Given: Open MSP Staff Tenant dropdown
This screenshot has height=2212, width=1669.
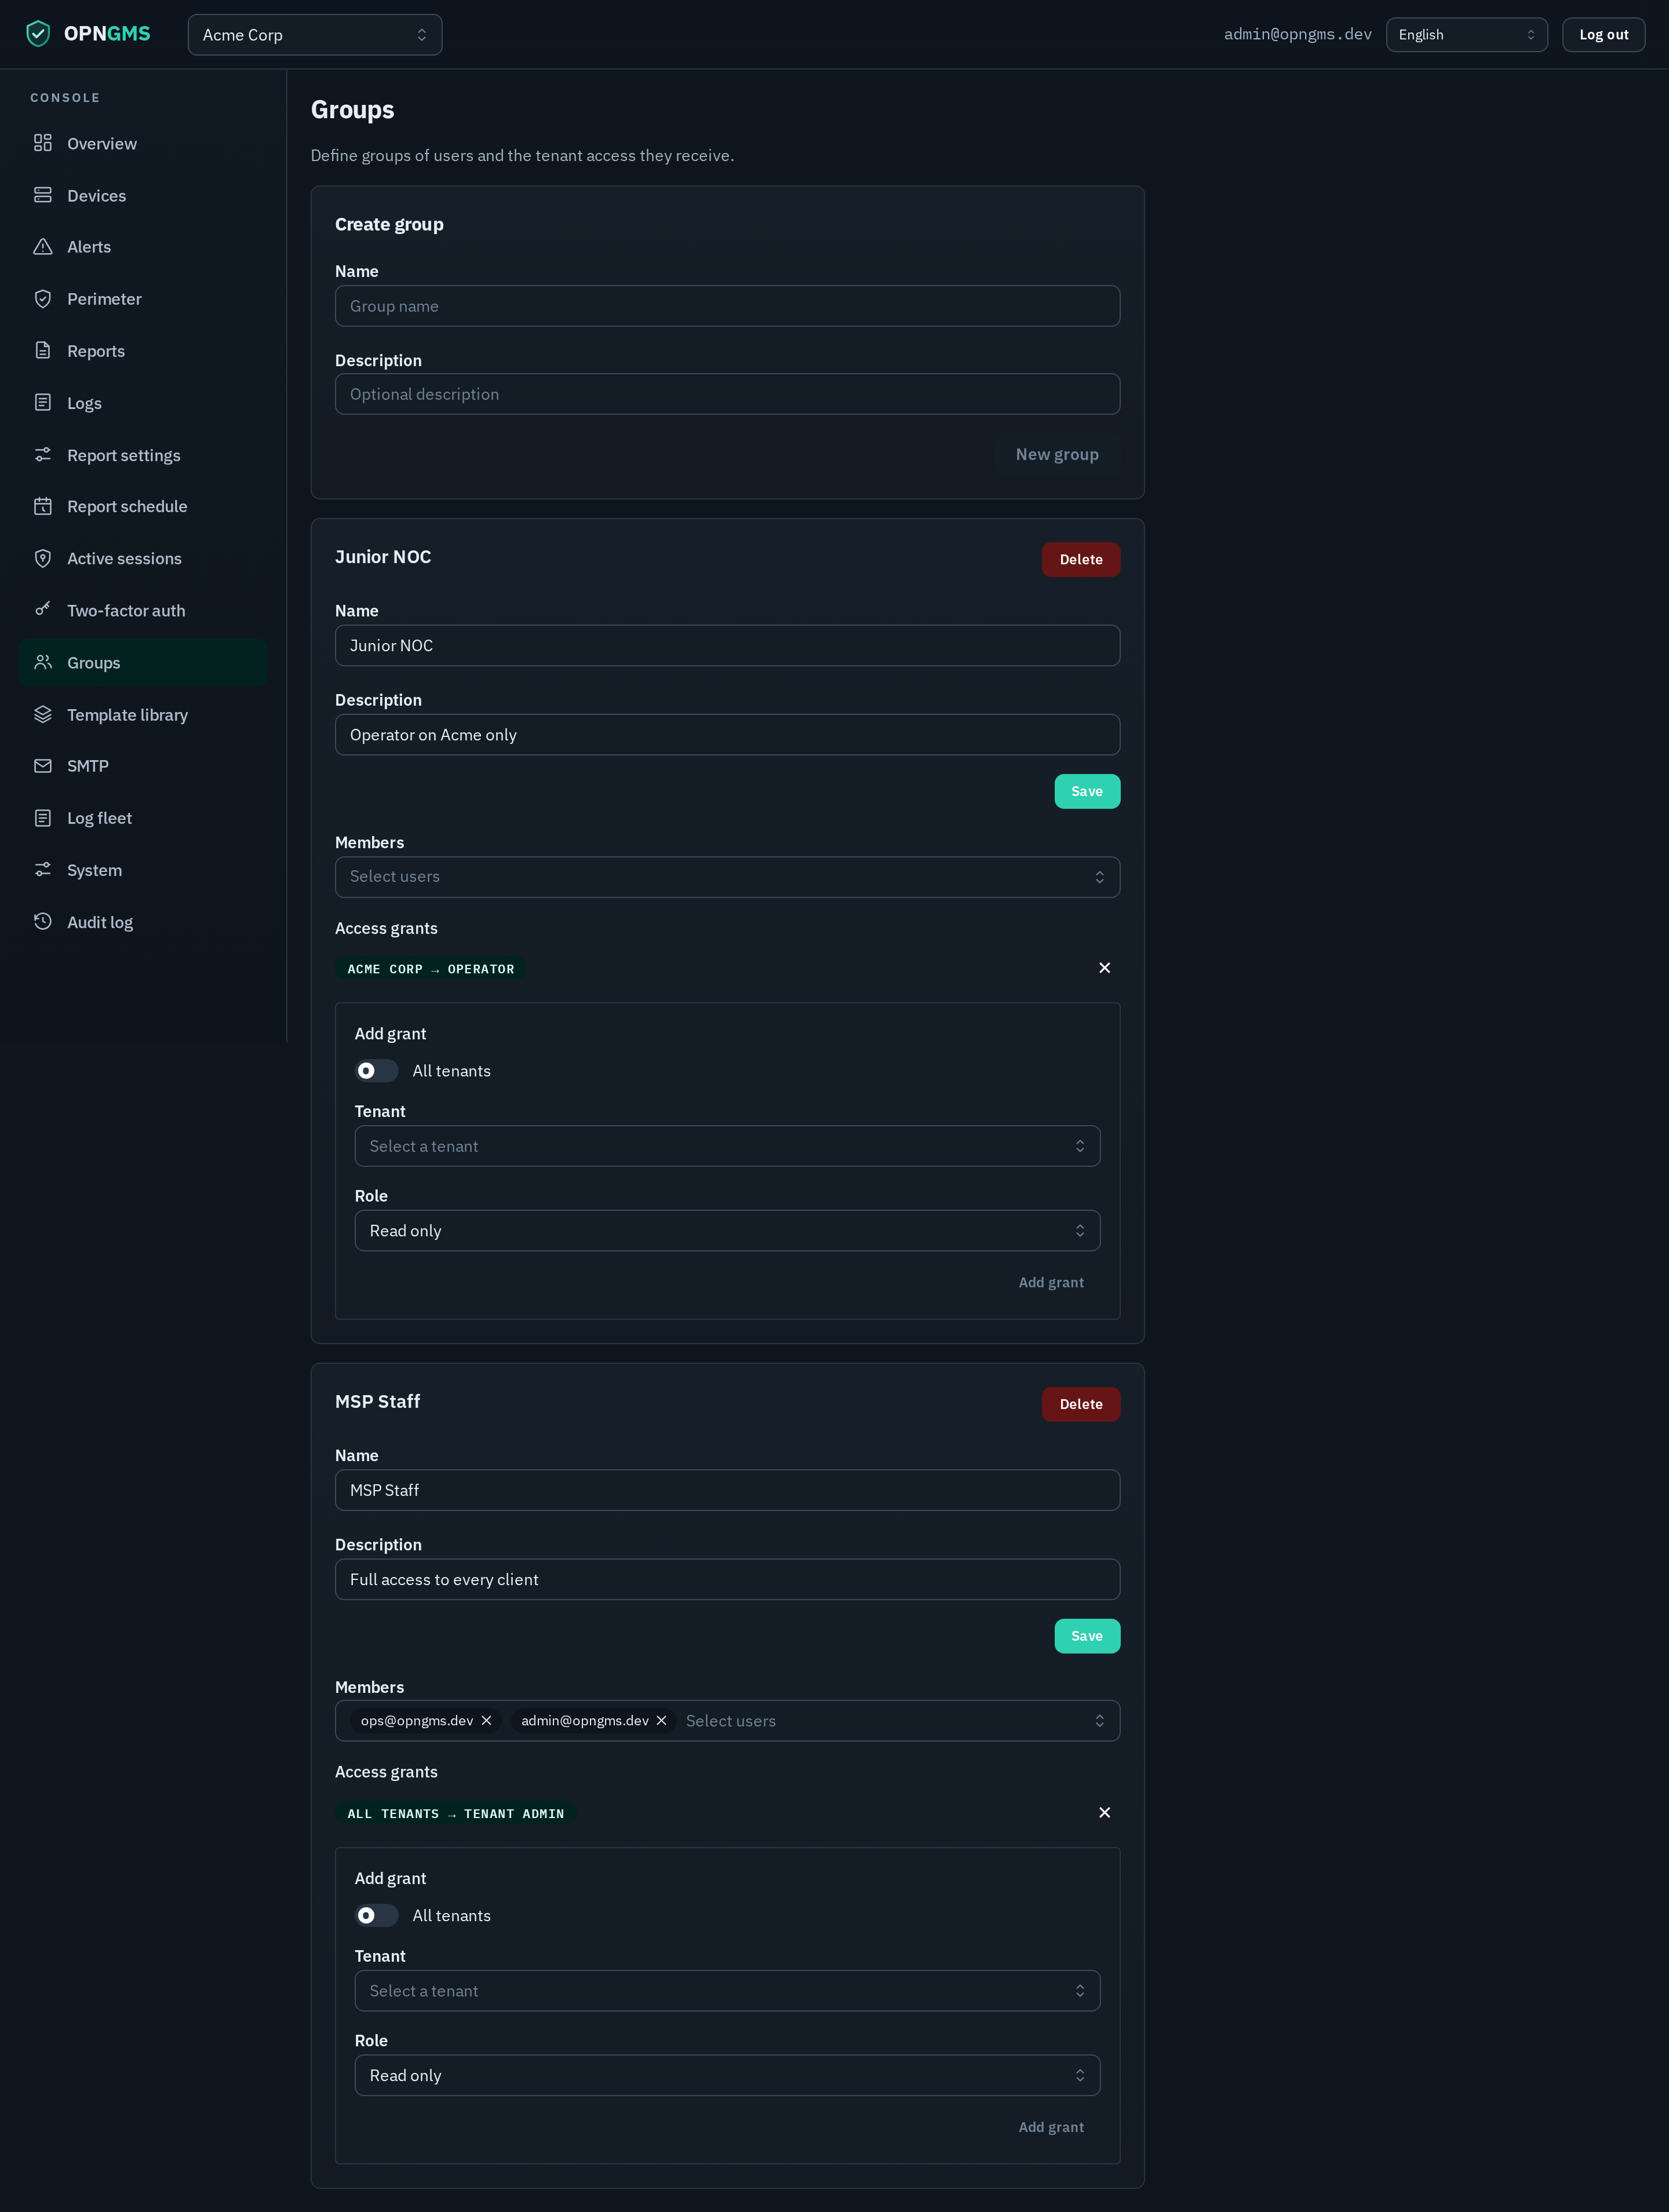Looking at the screenshot, I should pos(727,1991).
